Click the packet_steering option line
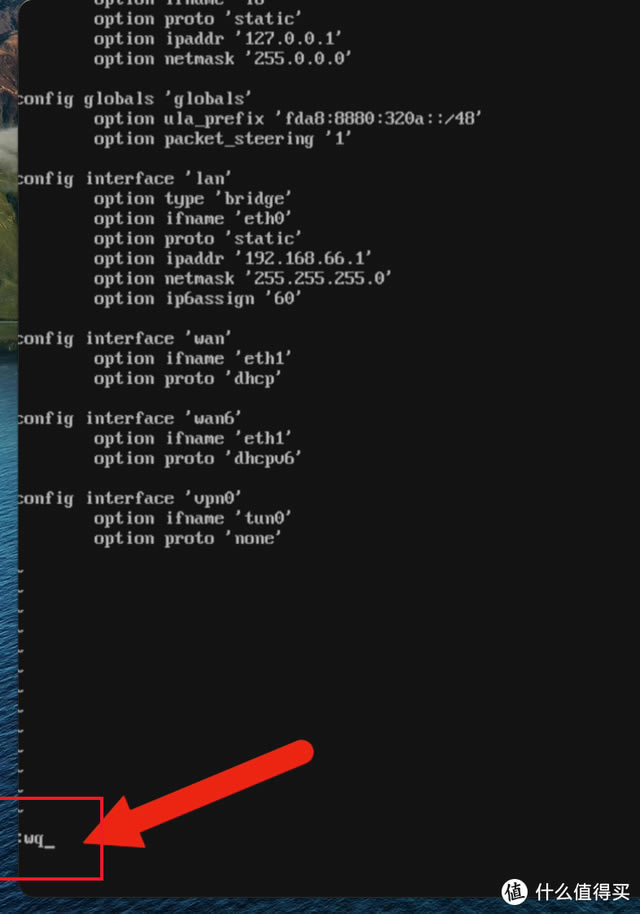This screenshot has width=640, height=914. pos(223,139)
